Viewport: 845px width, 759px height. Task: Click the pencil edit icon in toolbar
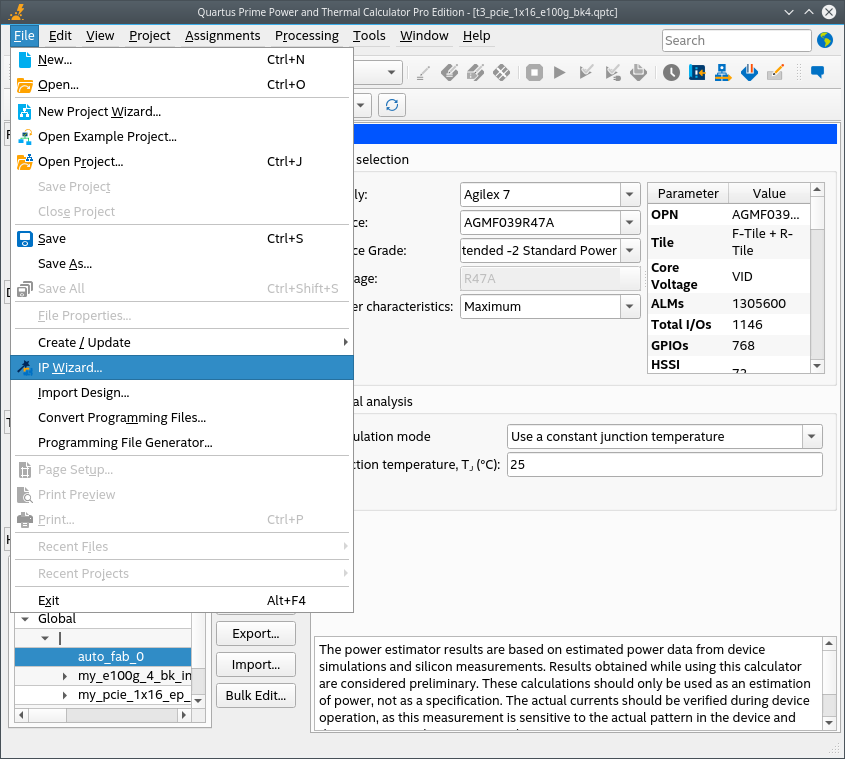[x=775, y=73]
